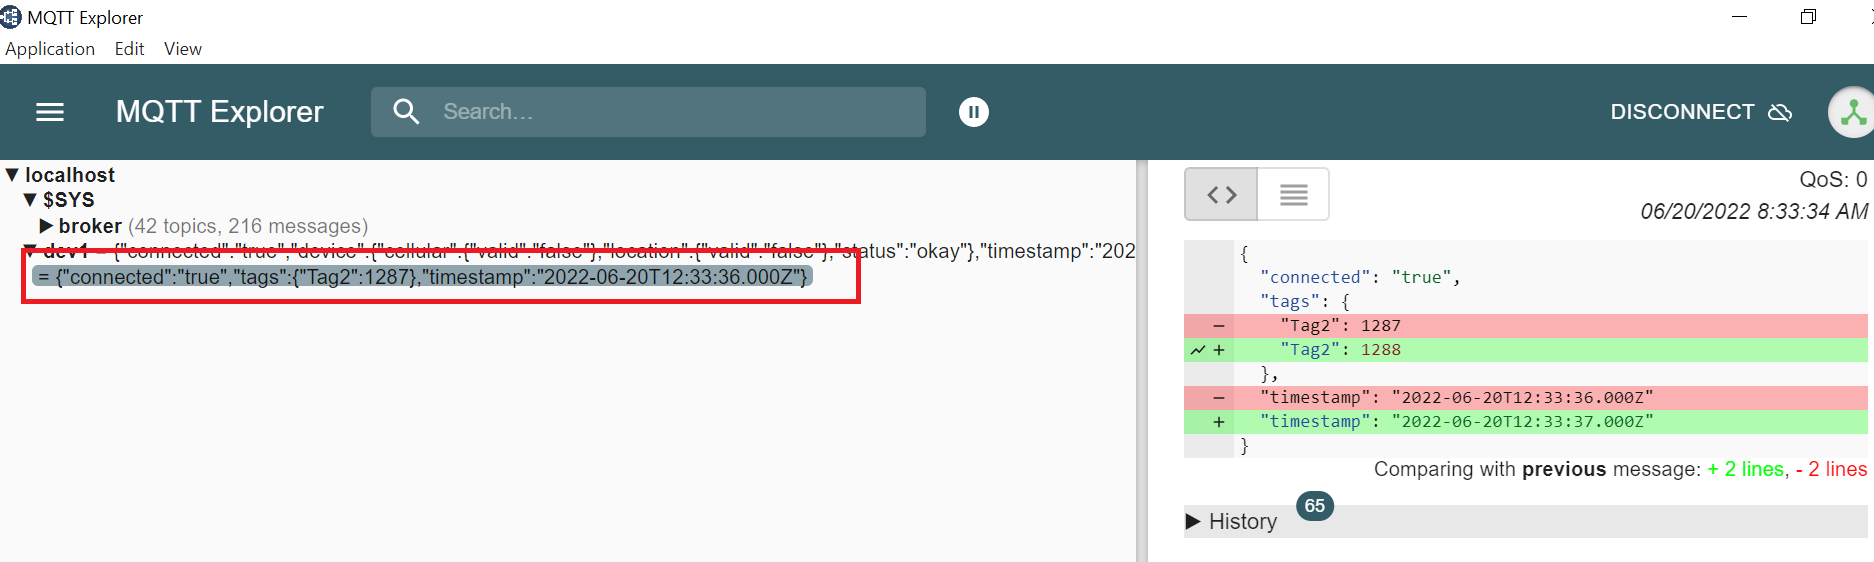Click the crossed-out cloud disconnect icon
1874x562 pixels.
[x=1780, y=112]
